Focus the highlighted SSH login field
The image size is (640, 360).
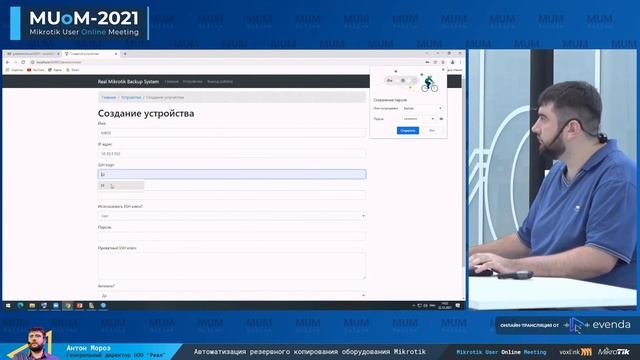[232, 174]
